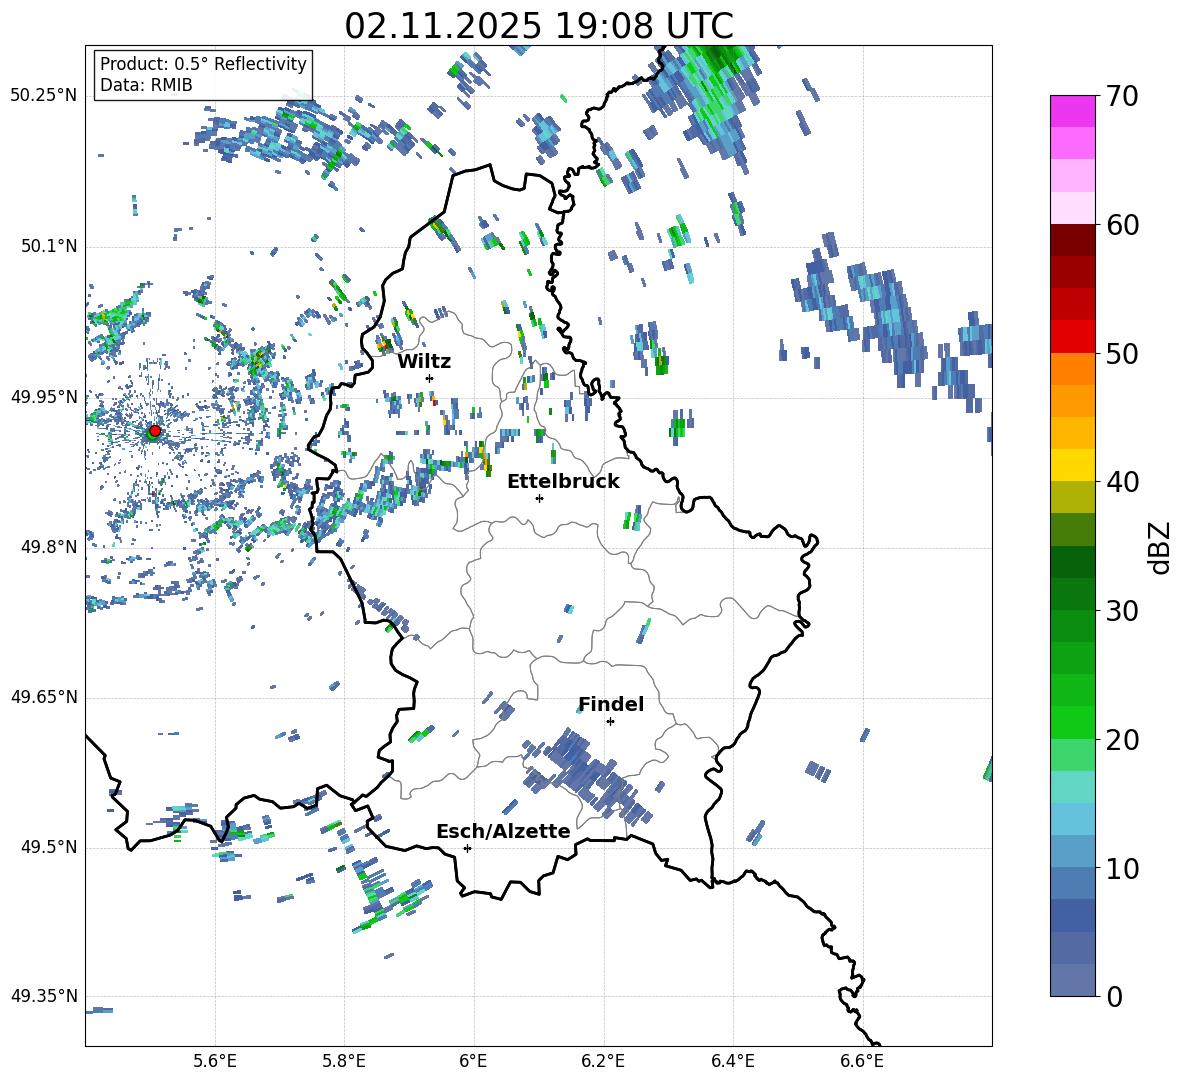This screenshot has width=1184, height=1081.
Task: Click the 5.6°E longitude label
Action: coord(215,1061)
